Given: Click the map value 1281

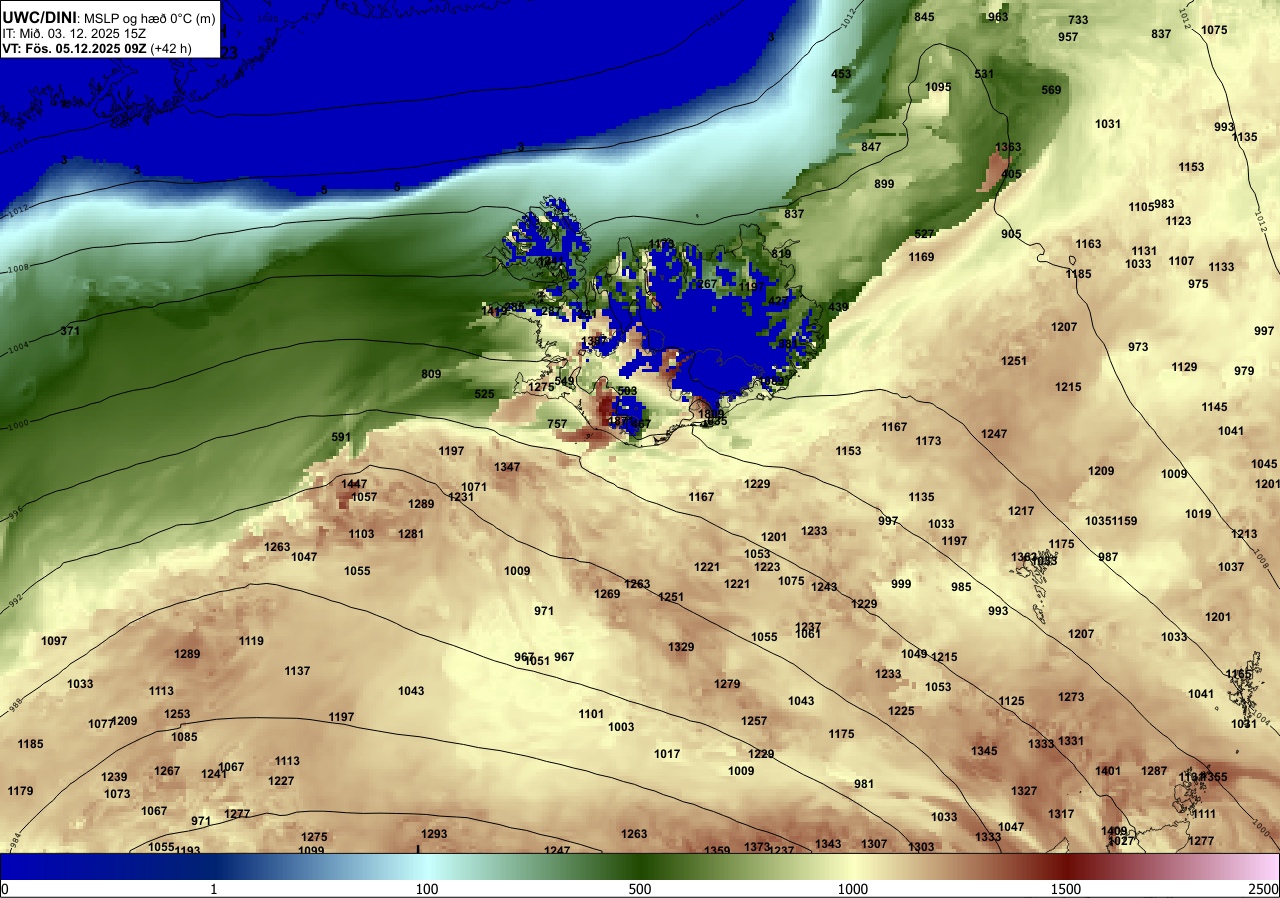Looking at the screenshot, I should click(x=411, y=534).
